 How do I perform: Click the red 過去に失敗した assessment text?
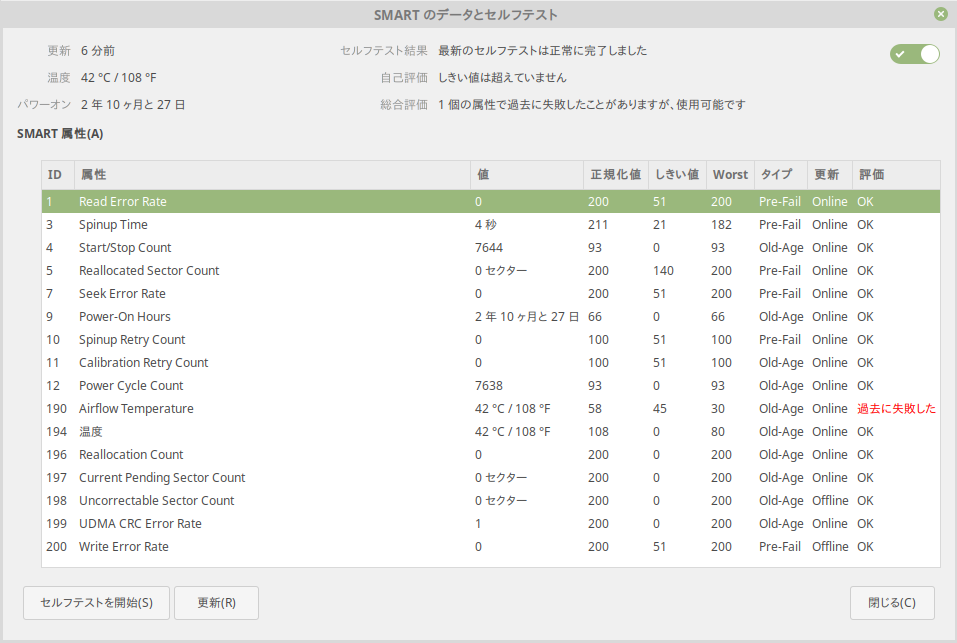896,409
